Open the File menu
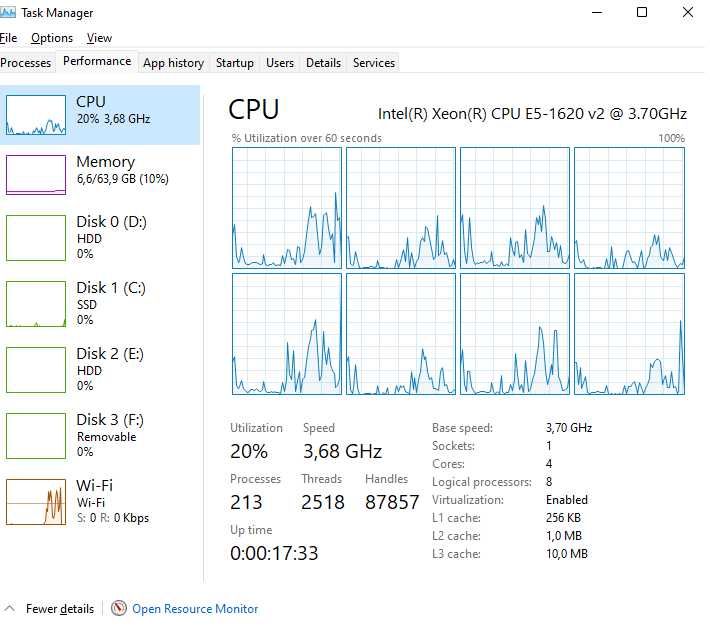710x630 pixels. pos(9,38)
